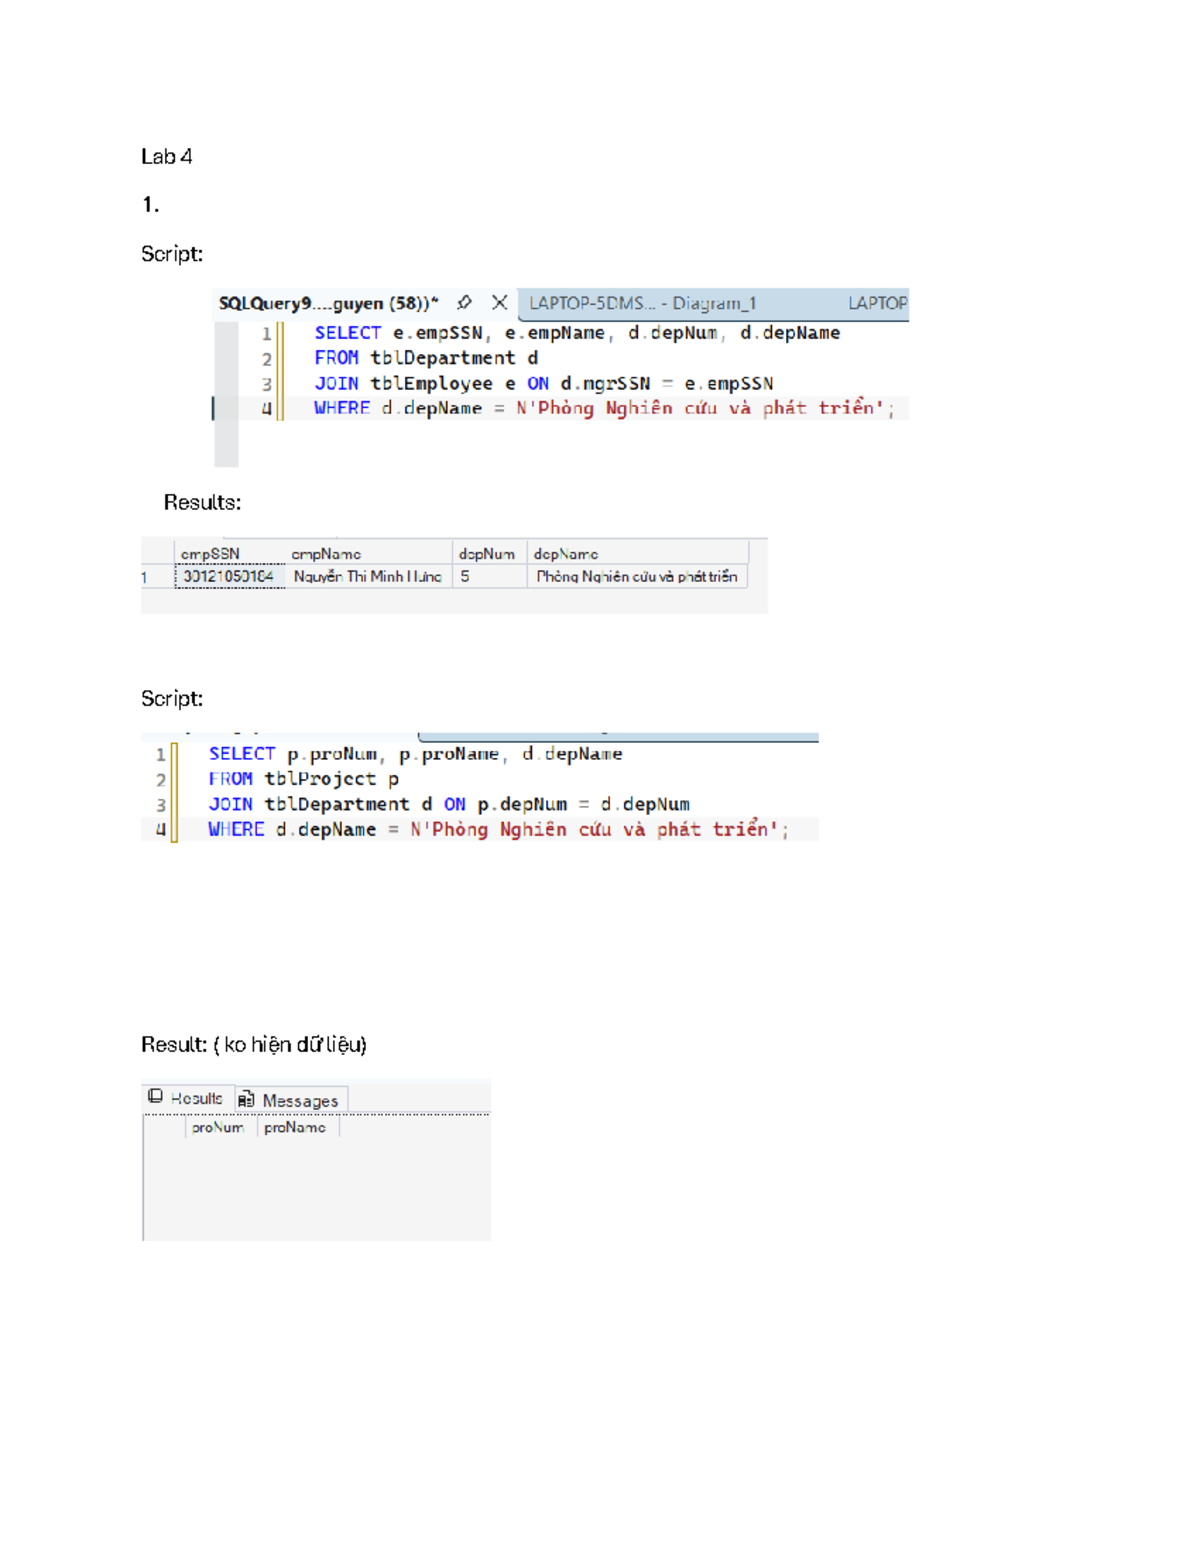Select the Messages tab

[292, 1100]
